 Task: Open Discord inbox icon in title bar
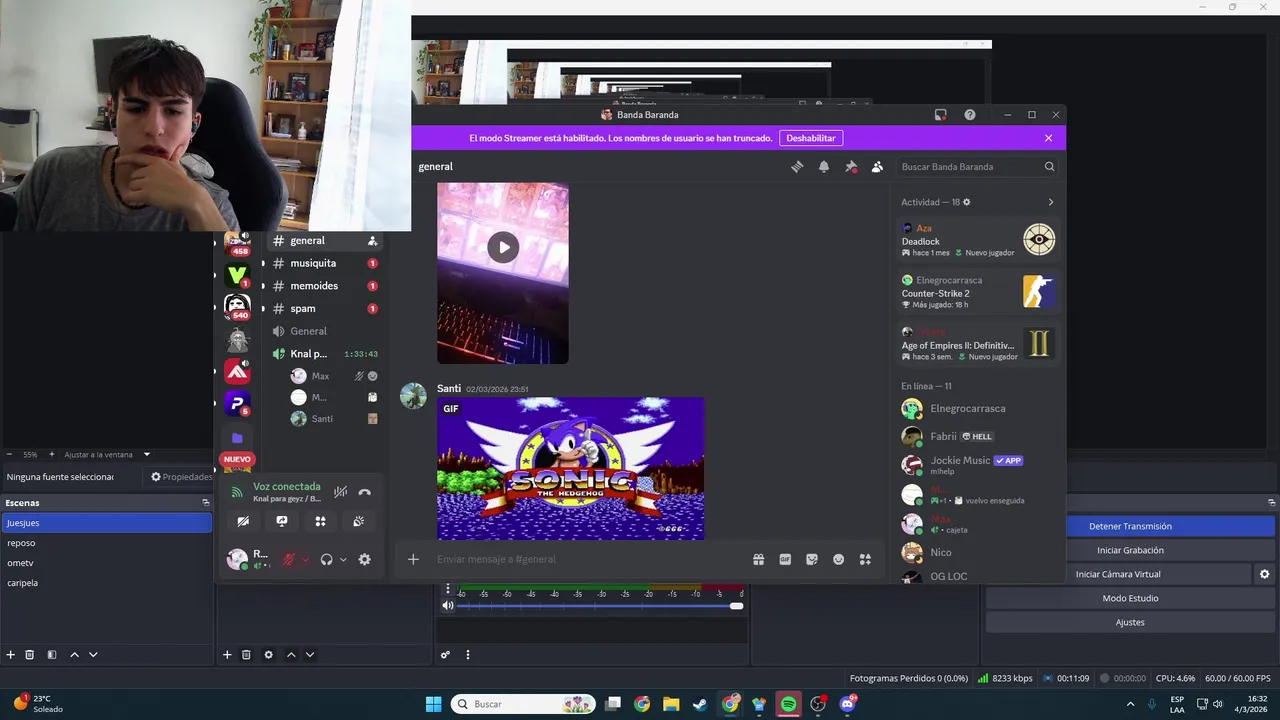(x=940, y=115)
